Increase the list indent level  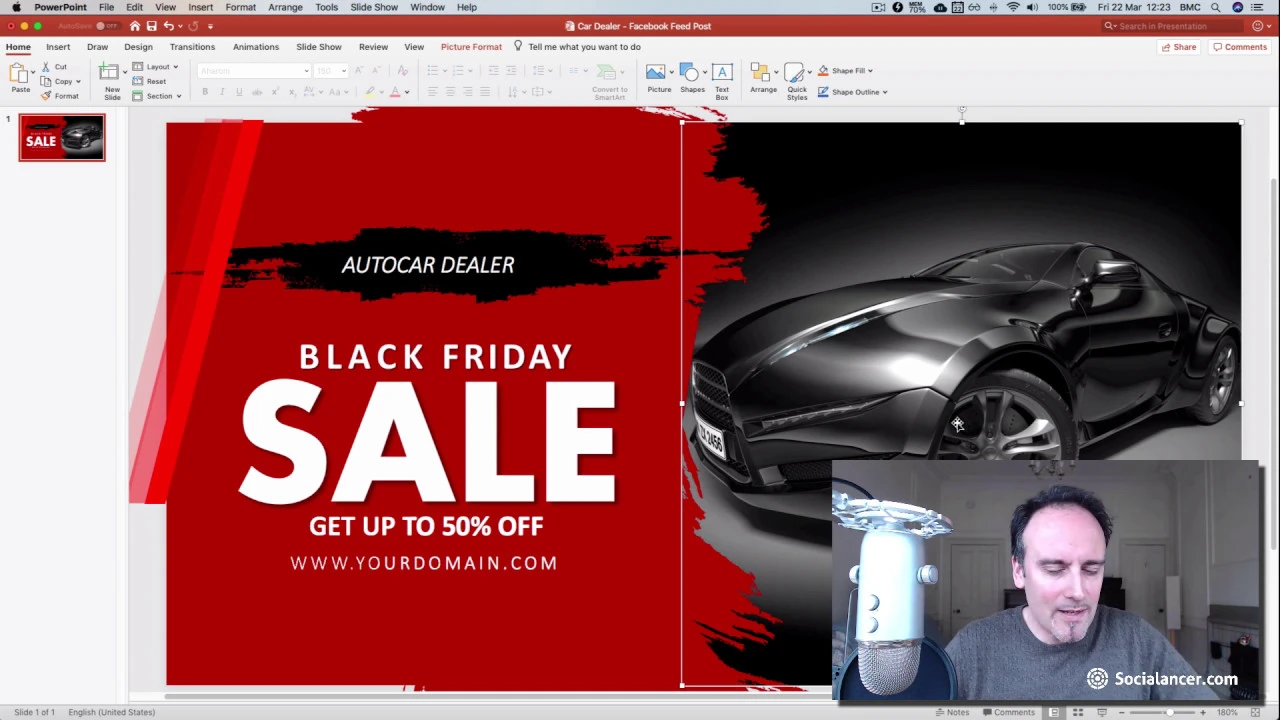point(511,70)
